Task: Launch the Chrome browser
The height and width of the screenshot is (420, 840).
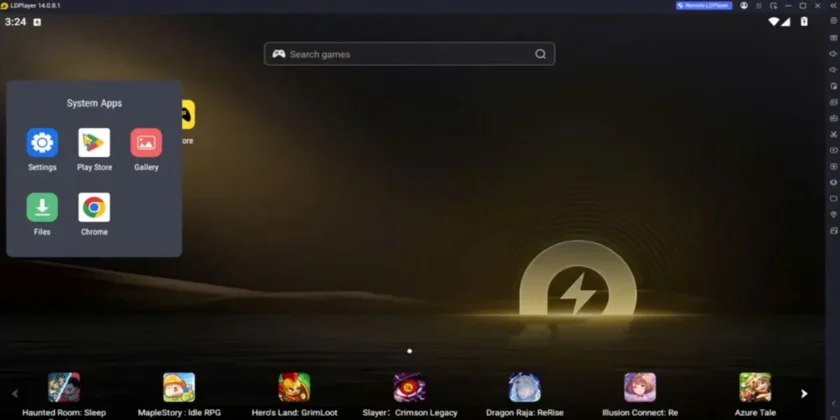Action: 94,207
